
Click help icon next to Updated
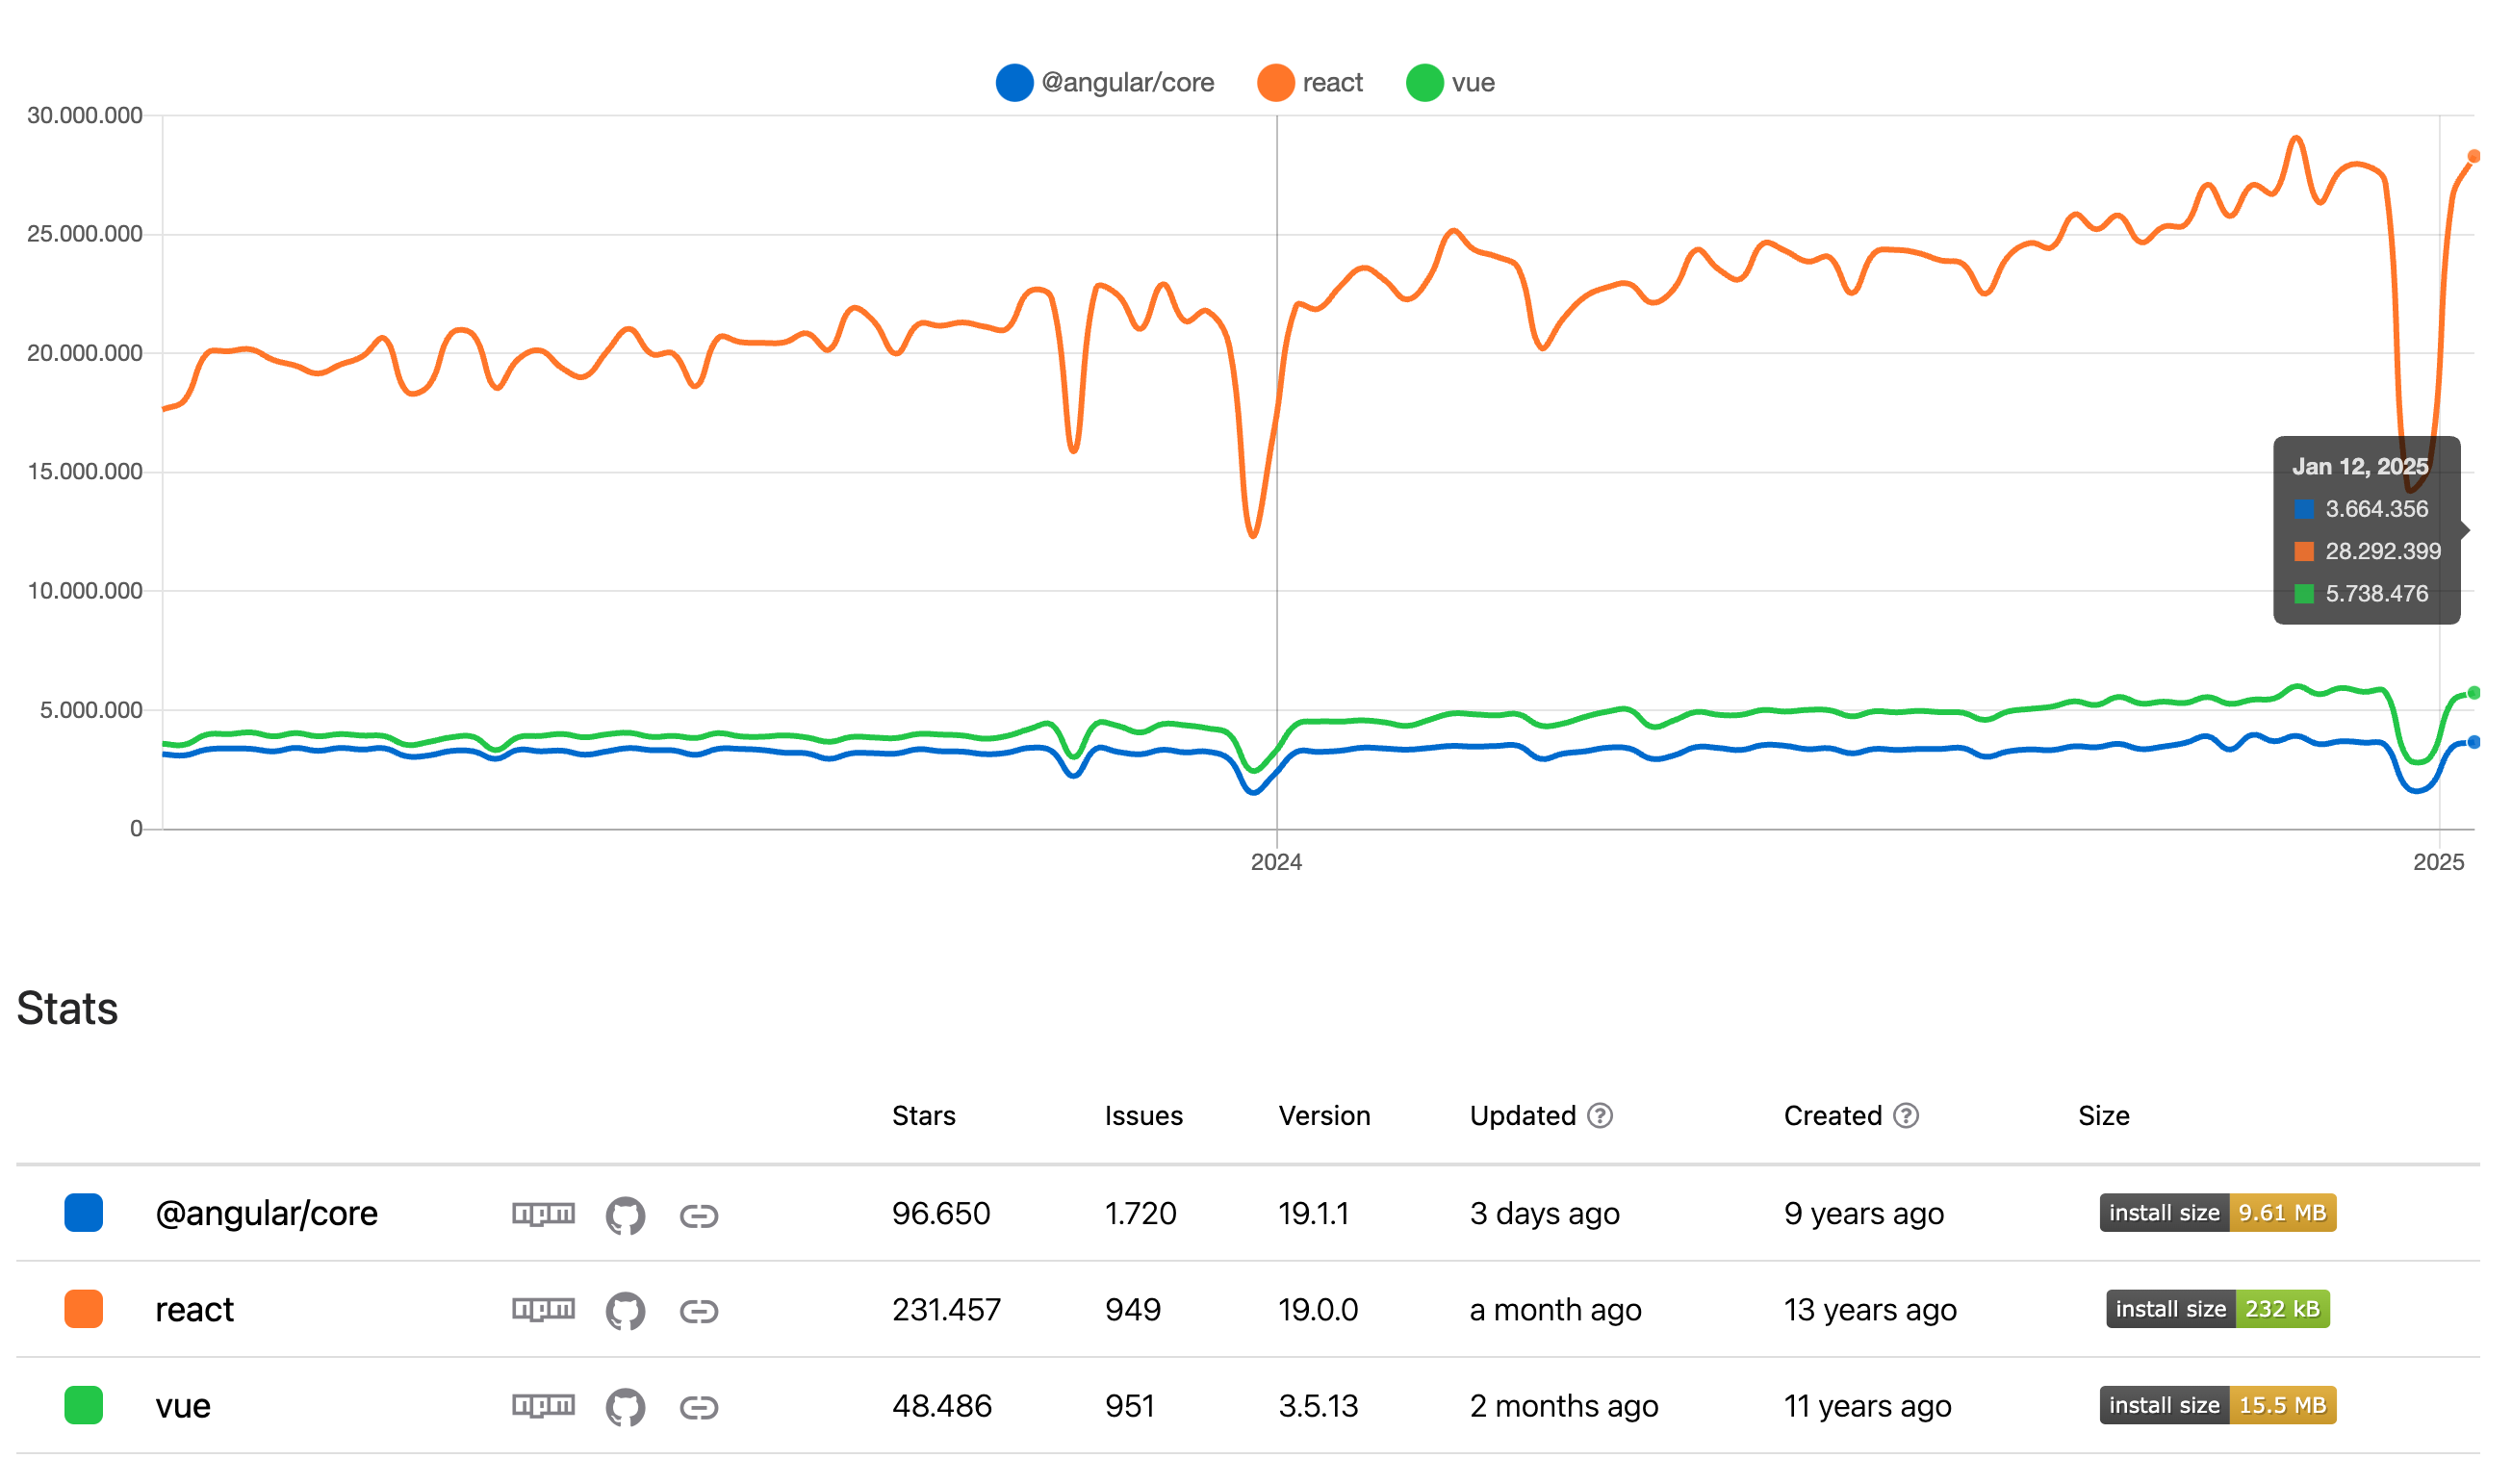(1599, 1115)
